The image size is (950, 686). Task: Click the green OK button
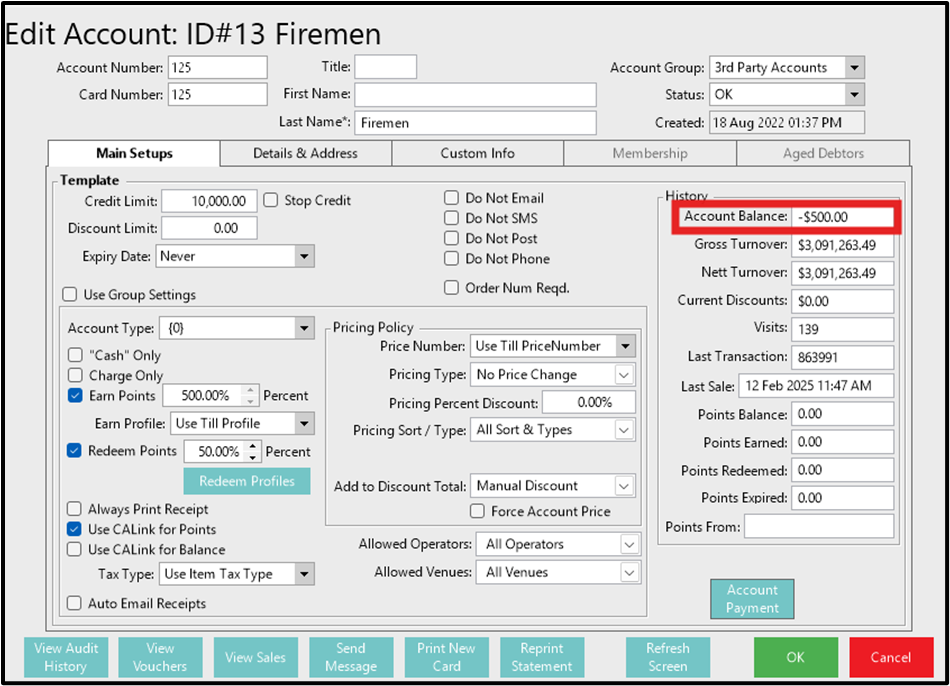pos(795,657)
